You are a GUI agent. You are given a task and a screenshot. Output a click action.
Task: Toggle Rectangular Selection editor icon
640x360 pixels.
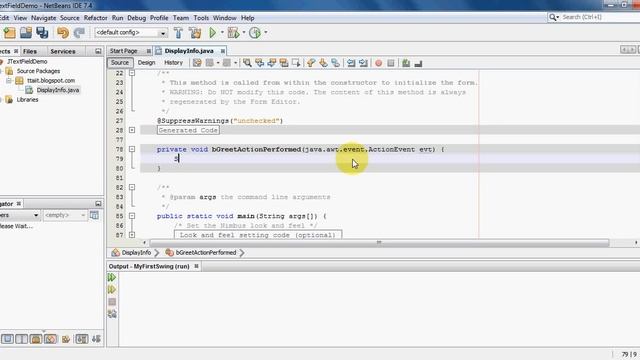[x=296, y=63]
